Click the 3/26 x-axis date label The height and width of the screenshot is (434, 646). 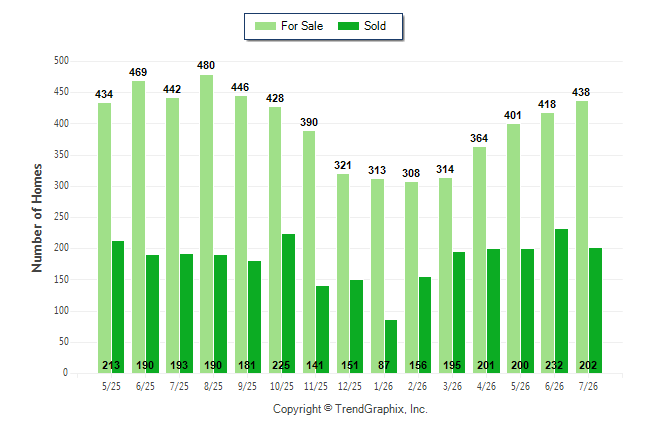pos(452,386)
